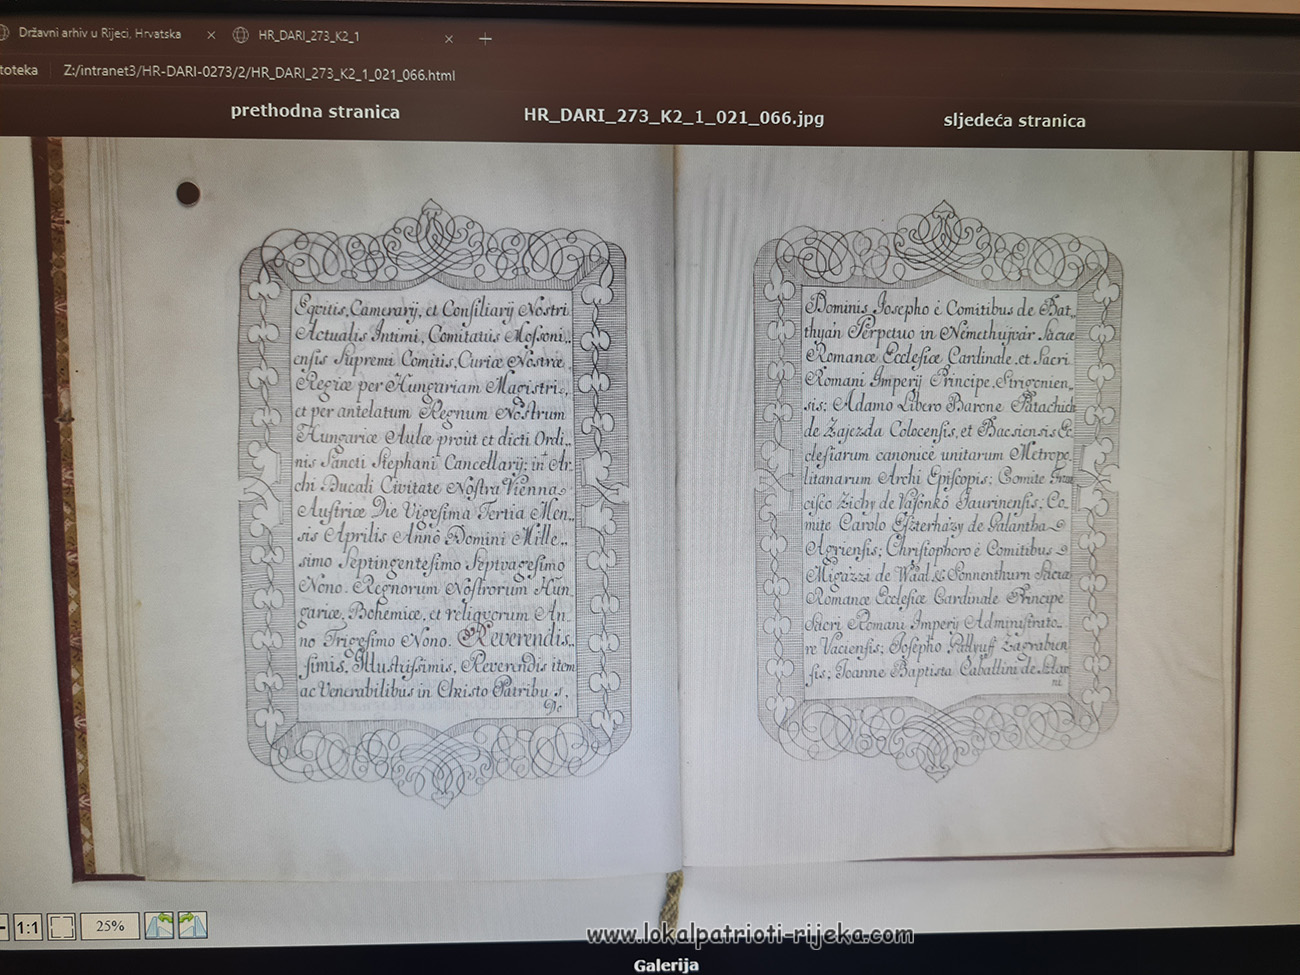The width and height of the screenshot is (1300, 975).
Task: Click the fit-to-screen dashed frame icon
Action: [62, 927]
